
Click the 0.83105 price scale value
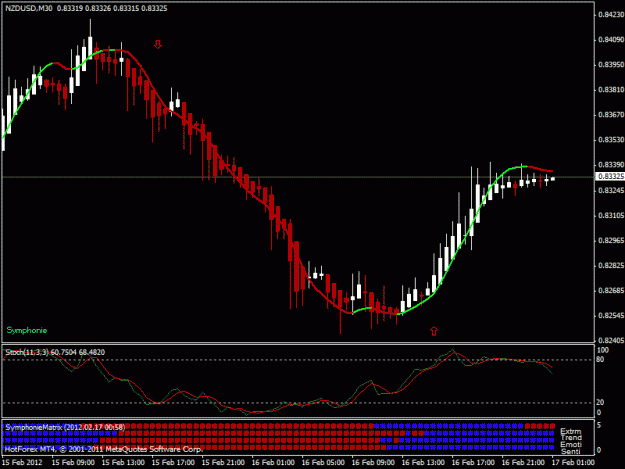[x=611, y=216]
